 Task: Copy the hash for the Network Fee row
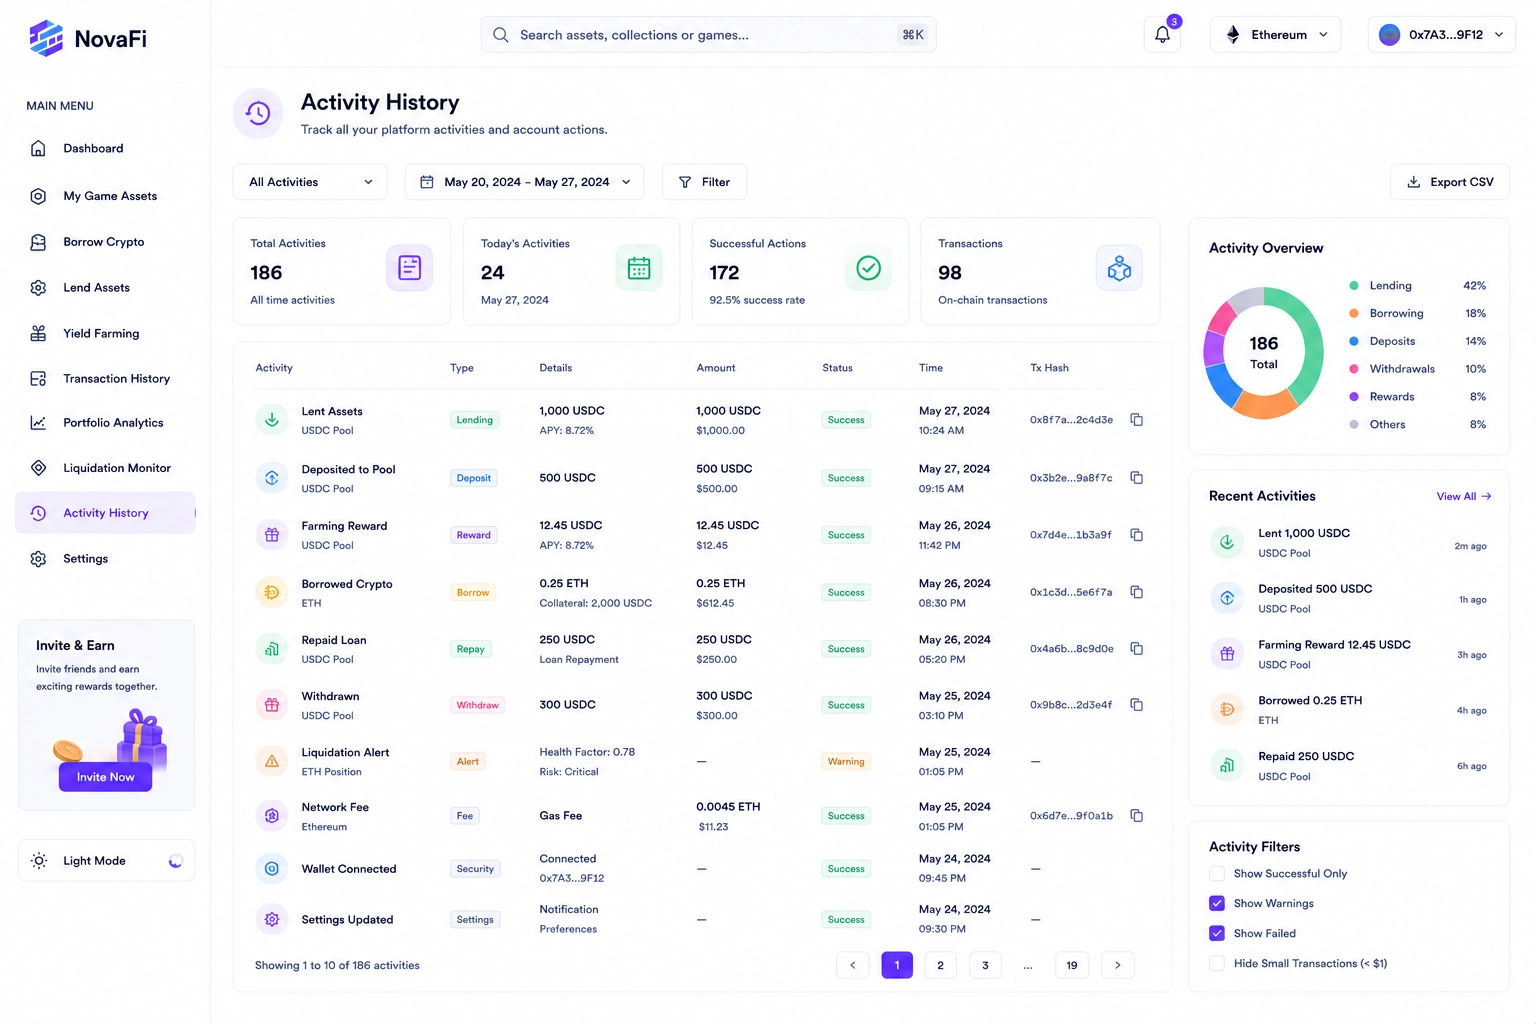click(x=1137, y=816)
